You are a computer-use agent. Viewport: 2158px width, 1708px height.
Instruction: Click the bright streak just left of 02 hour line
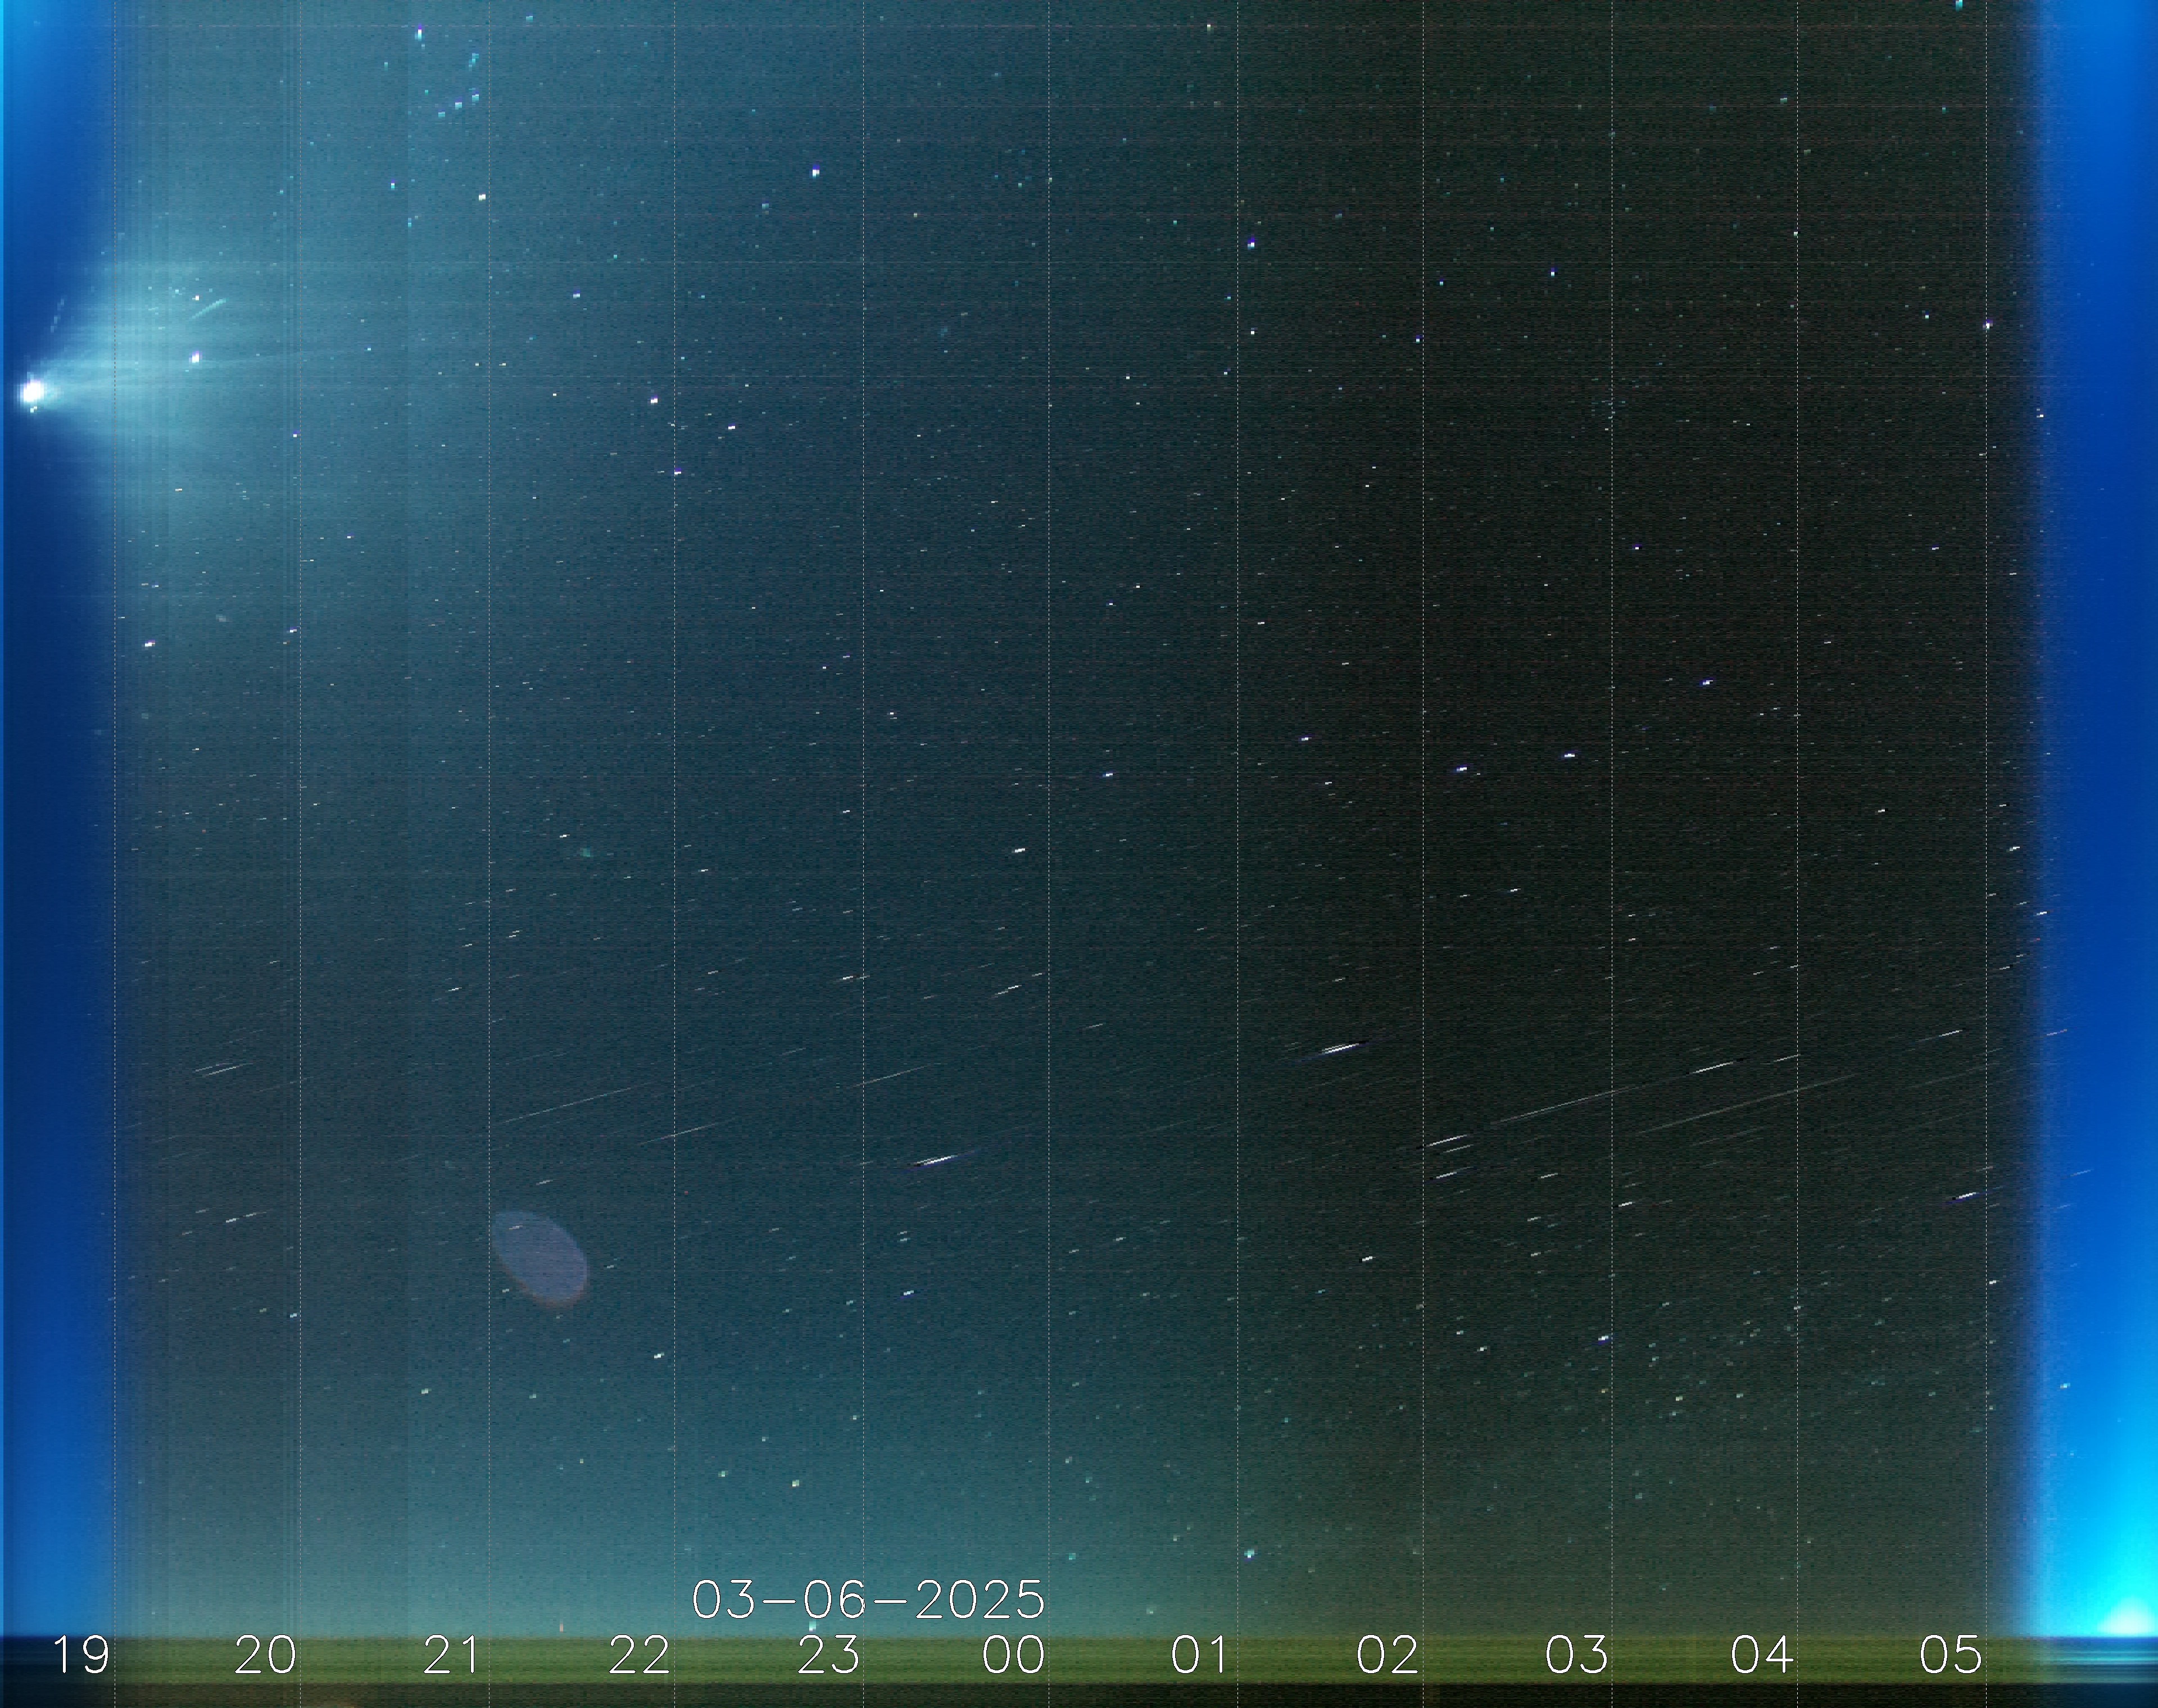pos(1340,1048)
